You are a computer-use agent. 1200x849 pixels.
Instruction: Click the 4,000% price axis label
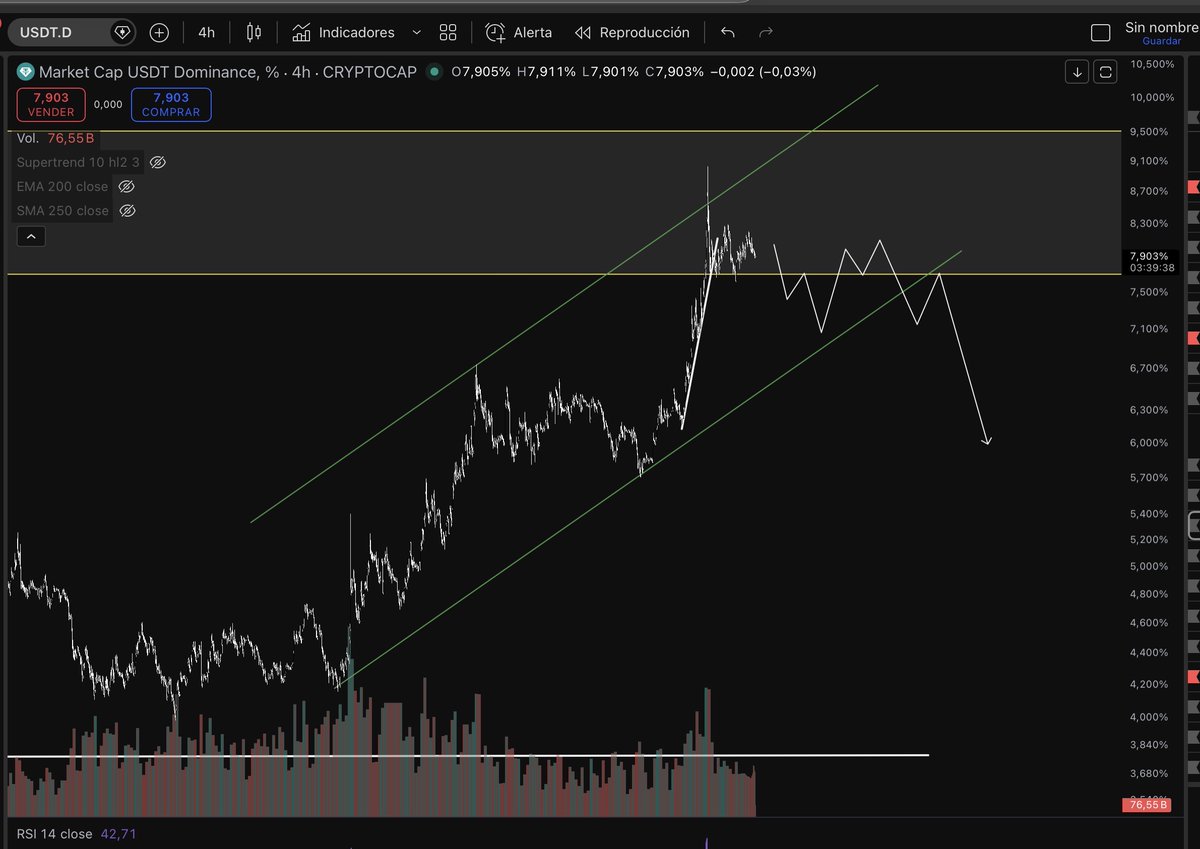tap(1150, 717)
